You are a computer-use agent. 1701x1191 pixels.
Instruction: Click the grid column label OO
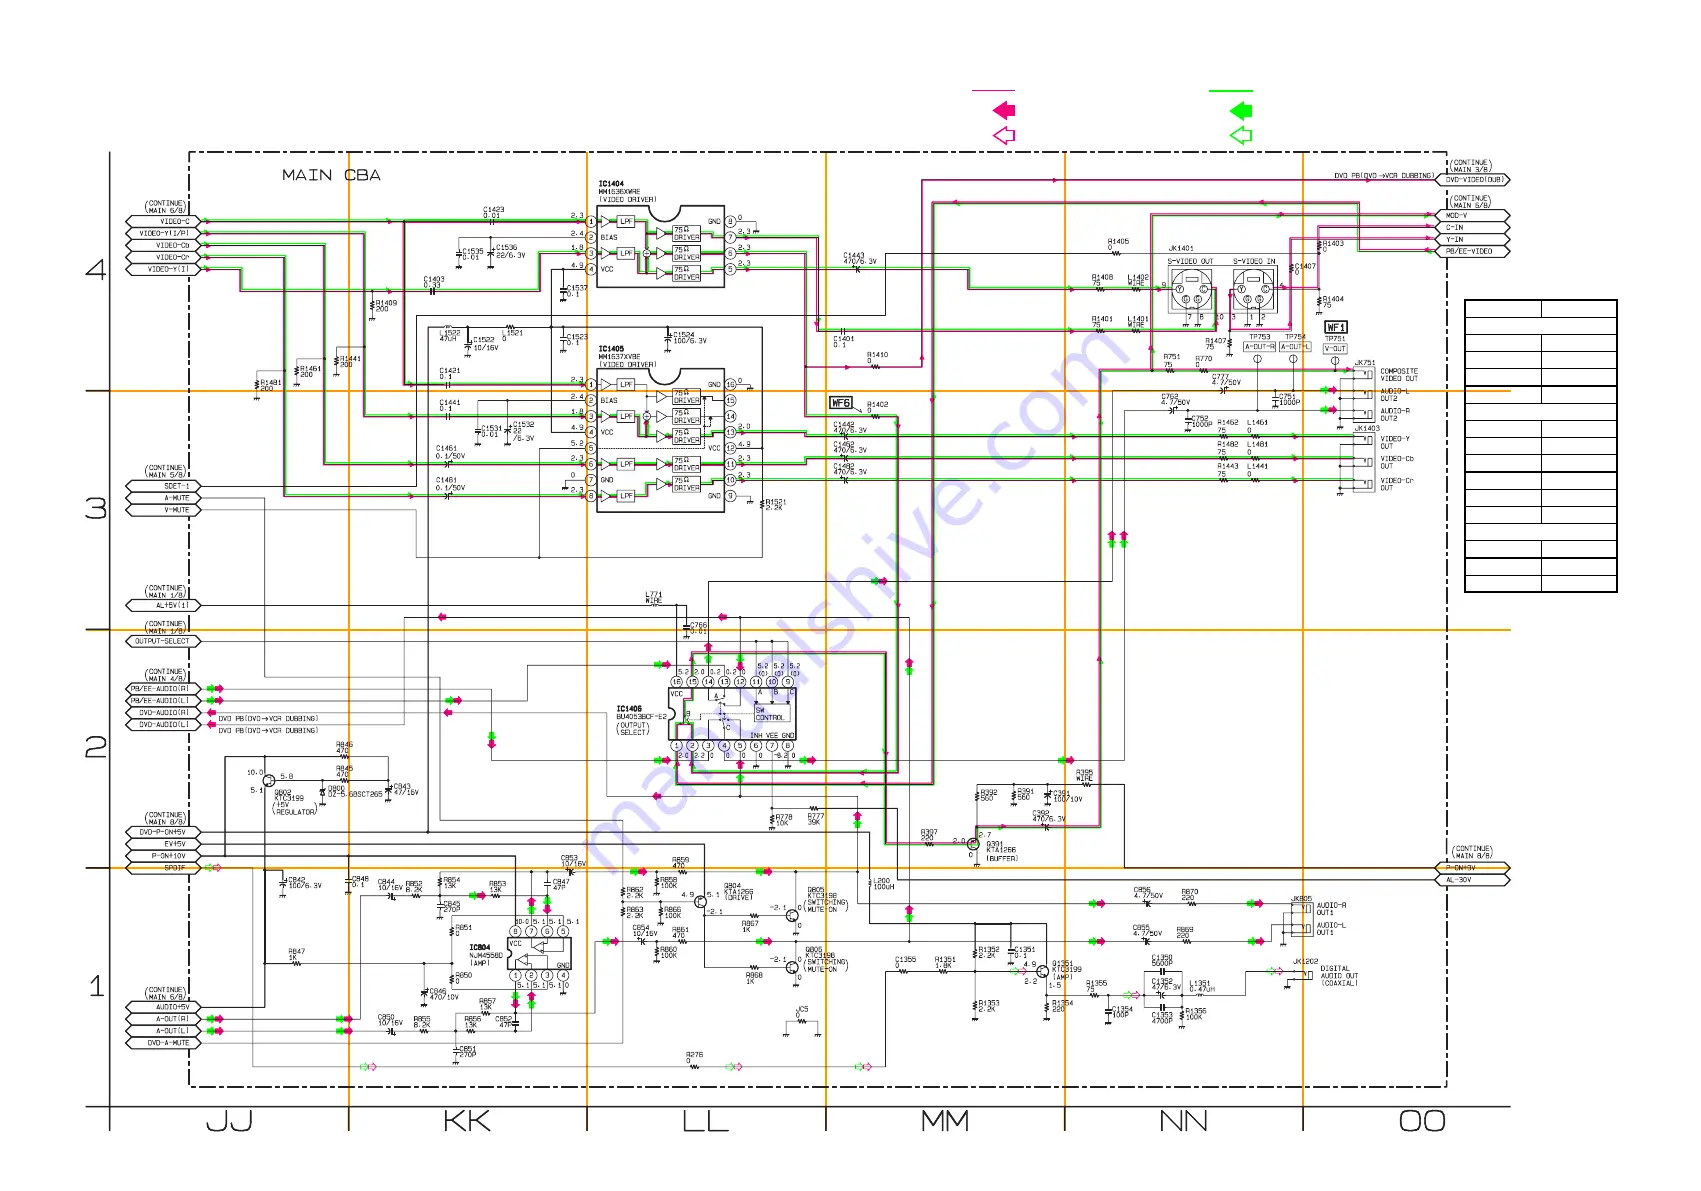[1422, 1121]
